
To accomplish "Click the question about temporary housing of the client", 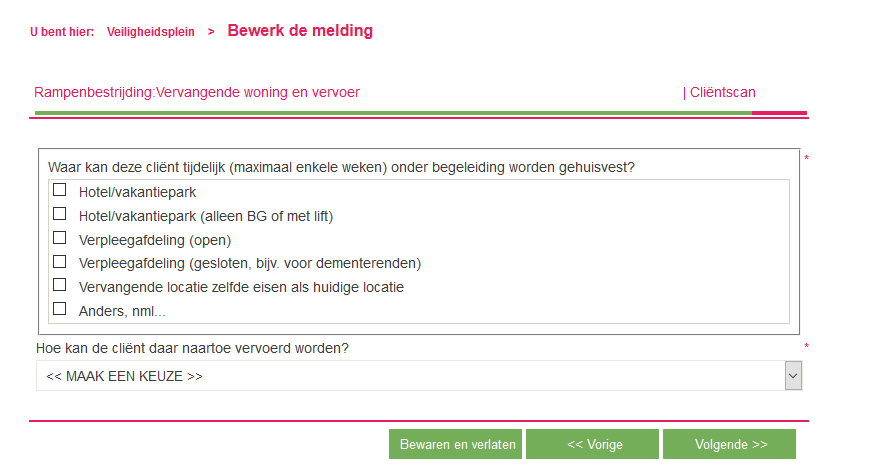I will pos(341,167).
